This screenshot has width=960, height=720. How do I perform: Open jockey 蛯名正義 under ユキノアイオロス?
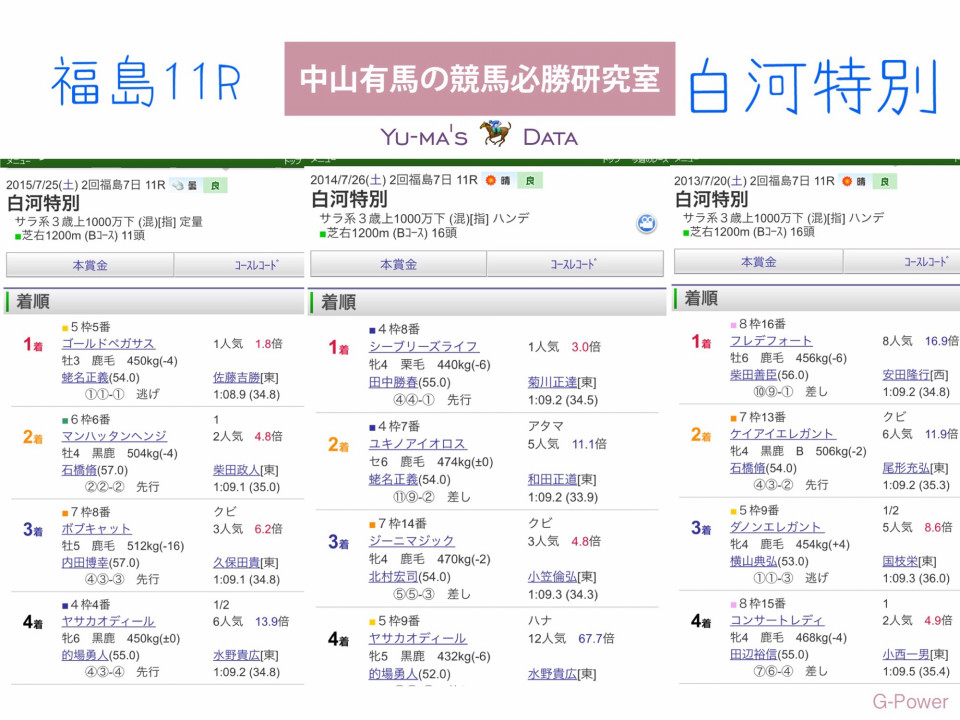tap(393, 479)
